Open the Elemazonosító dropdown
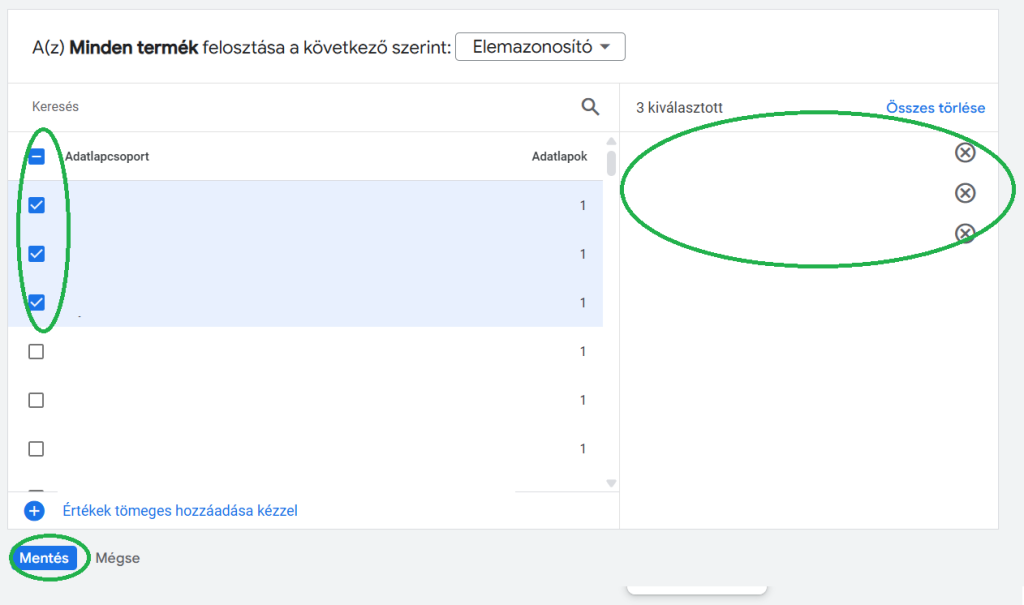The height and width of the screenshot is (605, 1024). pyautogui.click(x=540, y=47)
